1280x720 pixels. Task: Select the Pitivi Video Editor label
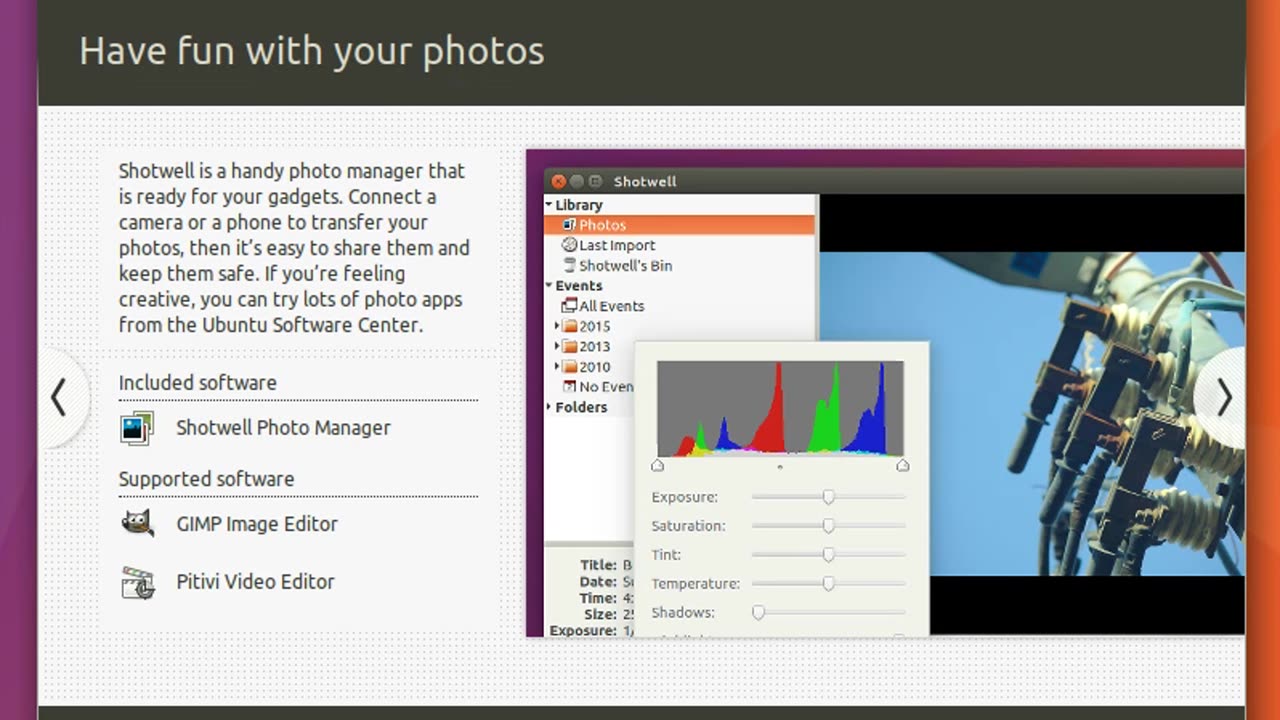tap(255, 582)
